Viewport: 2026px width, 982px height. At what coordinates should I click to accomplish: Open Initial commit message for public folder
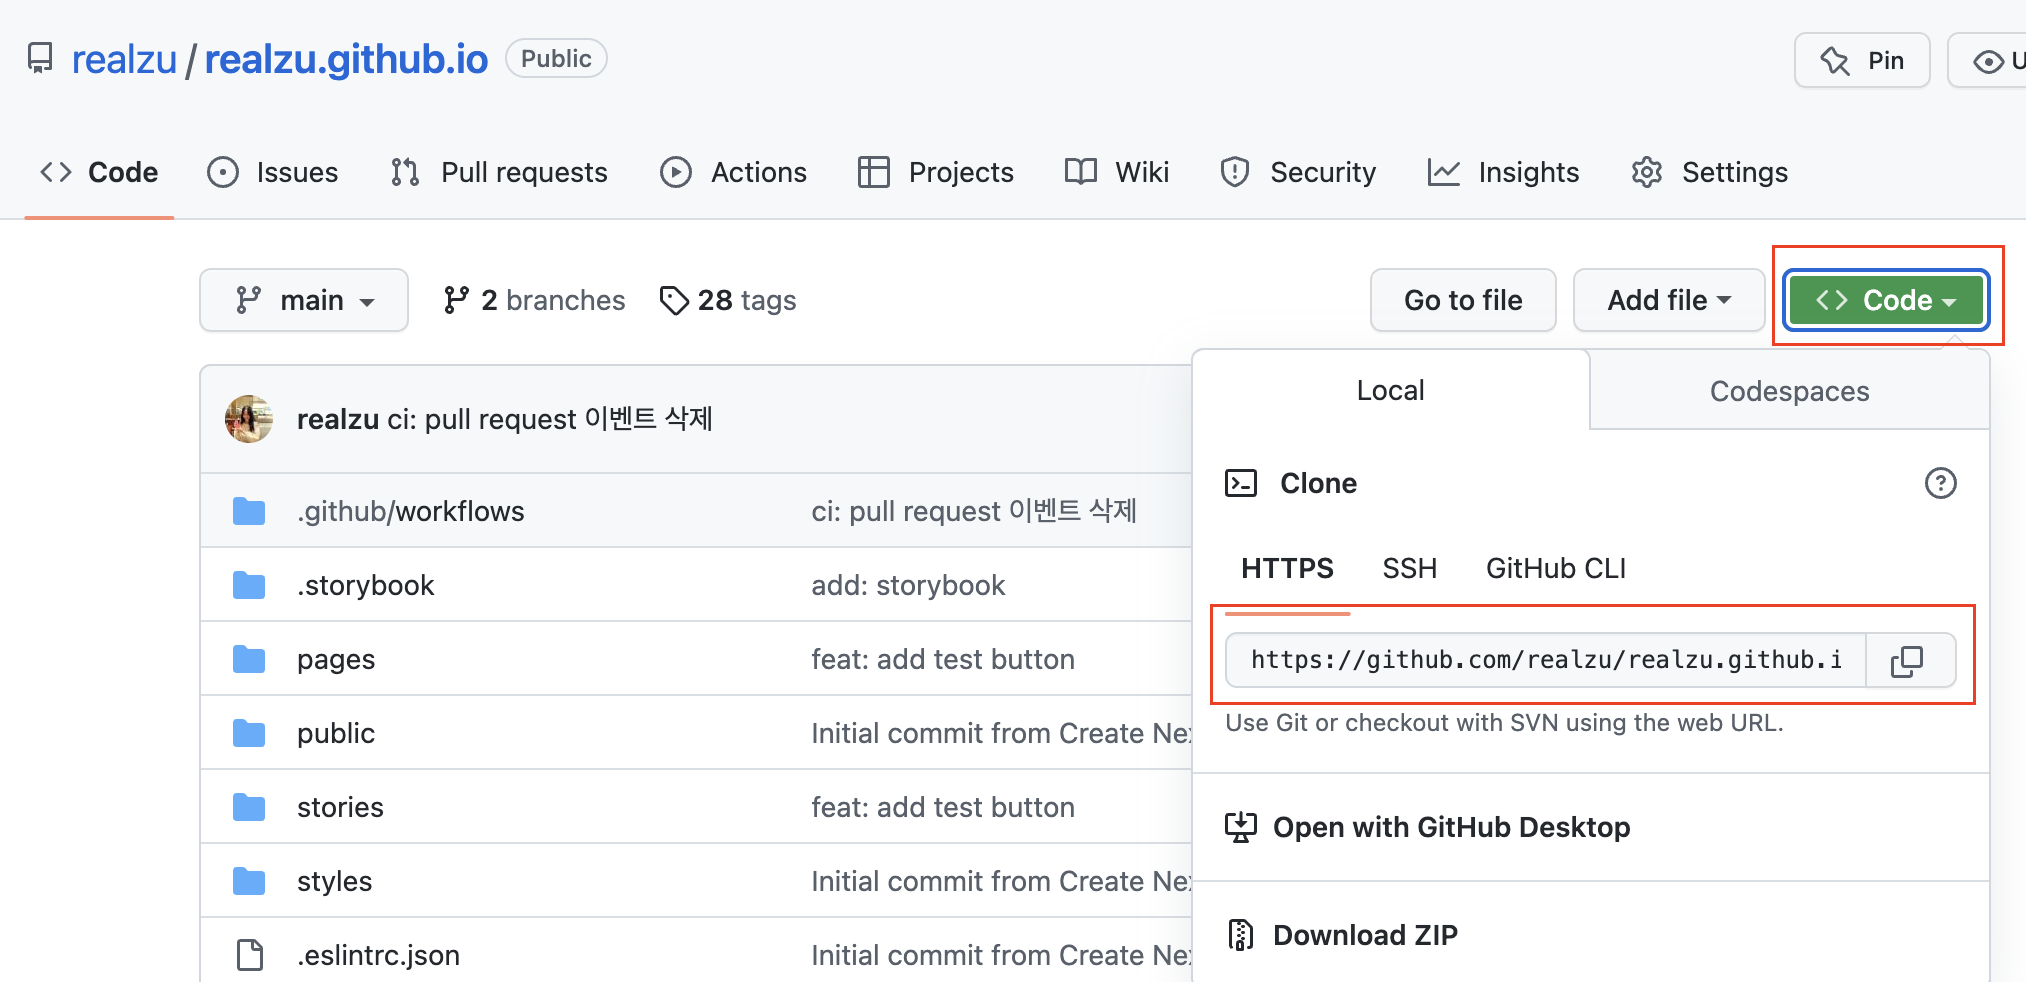pyautogui.click(x=1001, y=733)
